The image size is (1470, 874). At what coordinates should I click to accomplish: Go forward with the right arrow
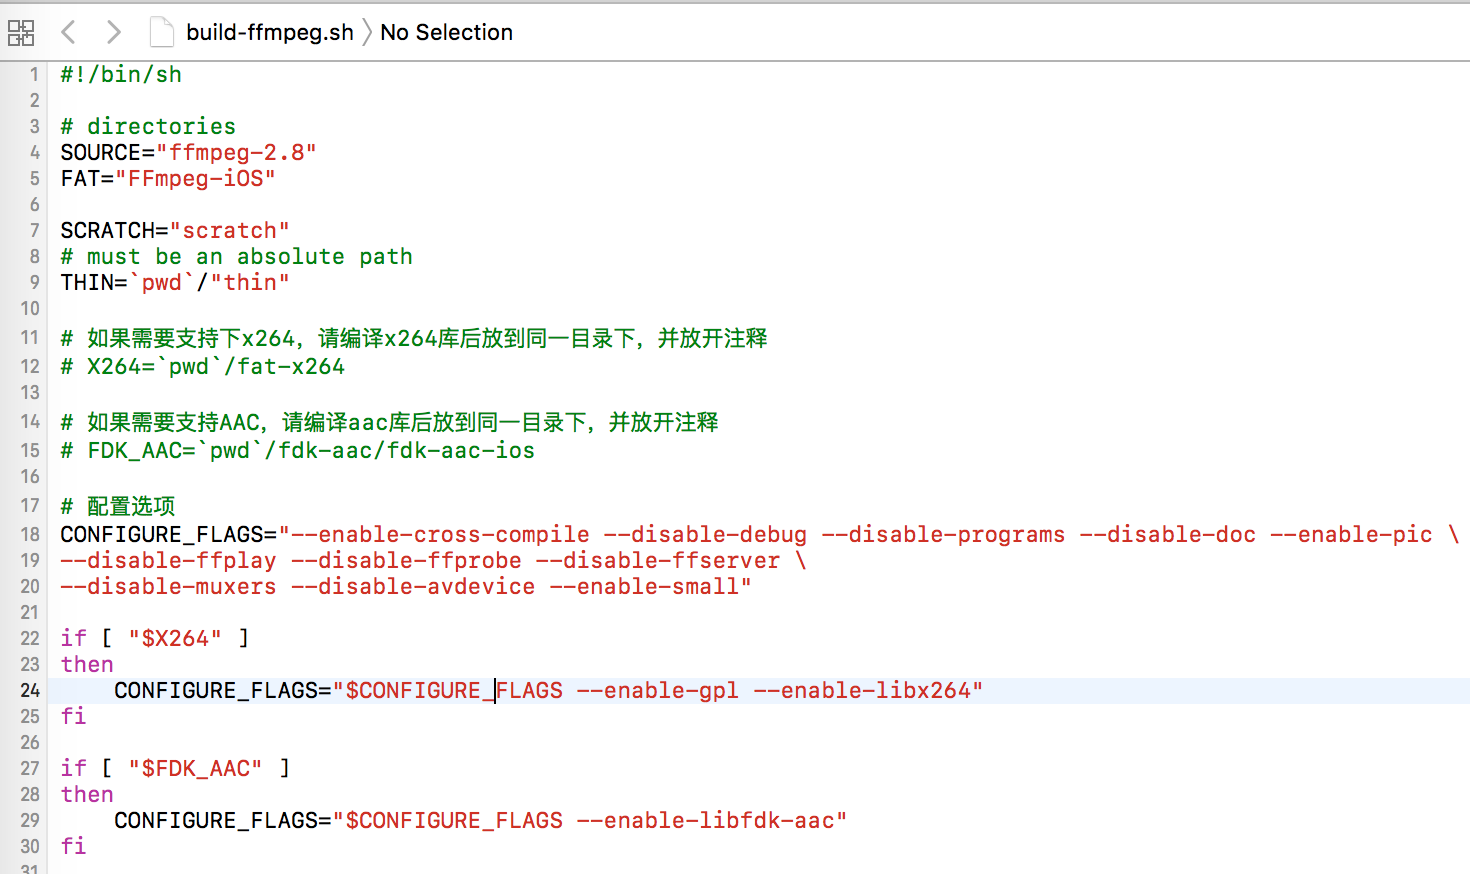[x=114, y=33]
